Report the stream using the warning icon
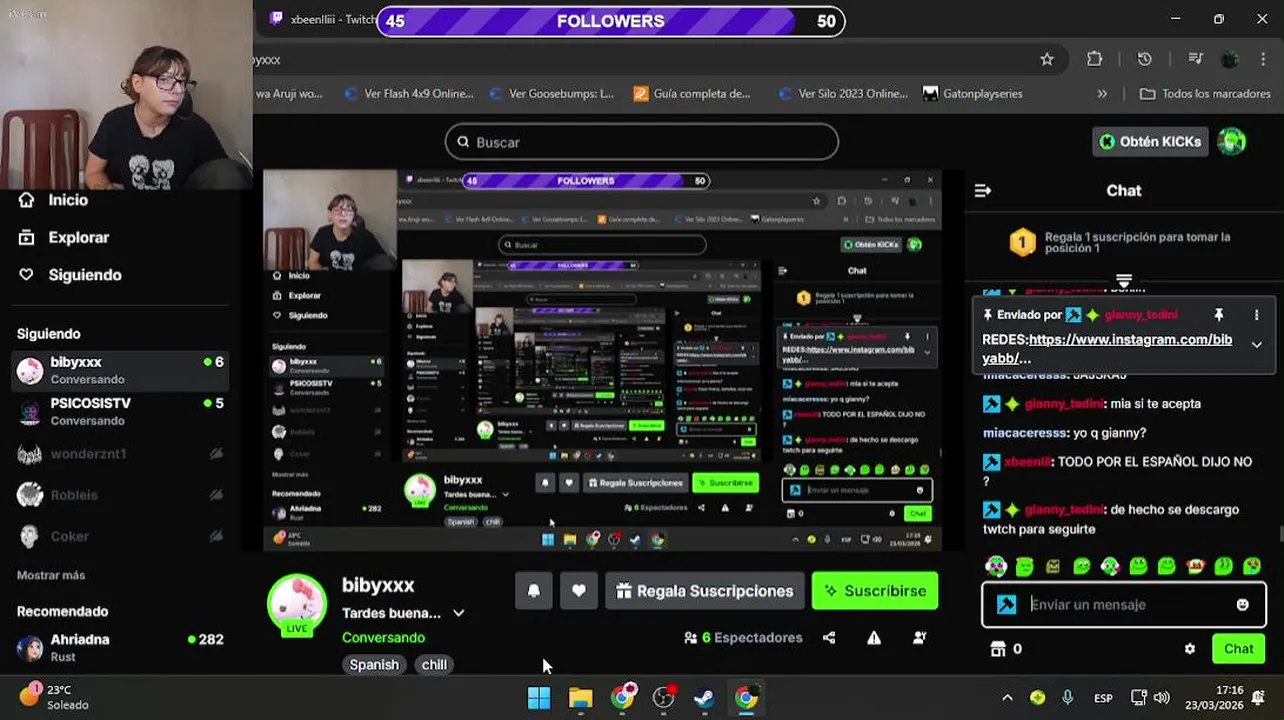Viewport: 1284px width, 720px height. (x=874, y=637)
